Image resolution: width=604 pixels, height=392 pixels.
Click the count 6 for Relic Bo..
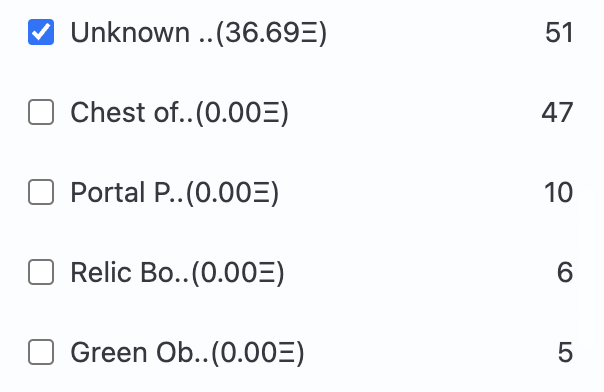[565, 272]
